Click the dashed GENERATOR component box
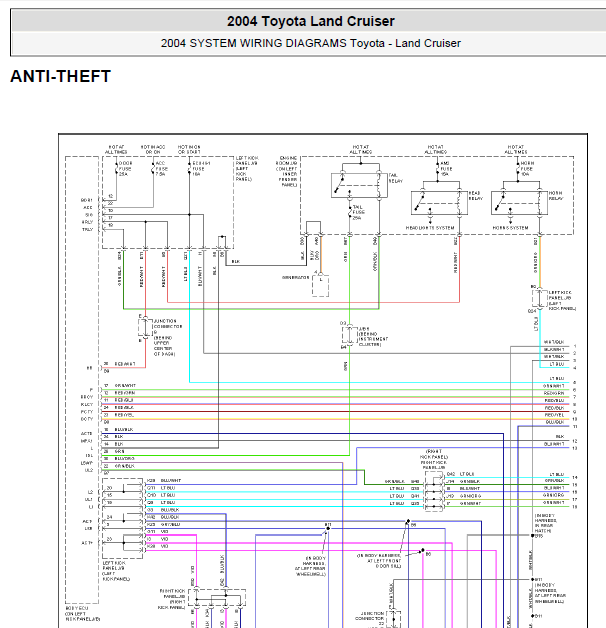The height and width of the screenshot is (628, 606). click(x=320, y=285)
